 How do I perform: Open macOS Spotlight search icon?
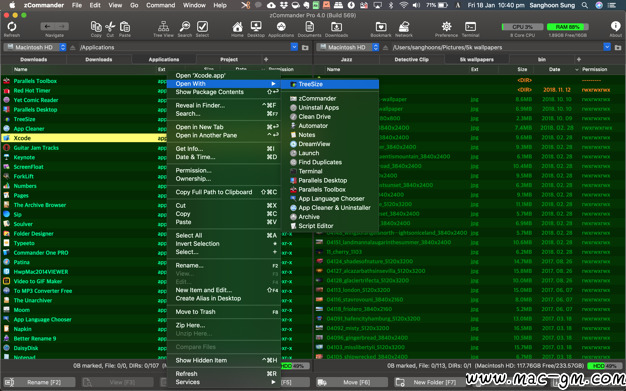tap(584, 5)
